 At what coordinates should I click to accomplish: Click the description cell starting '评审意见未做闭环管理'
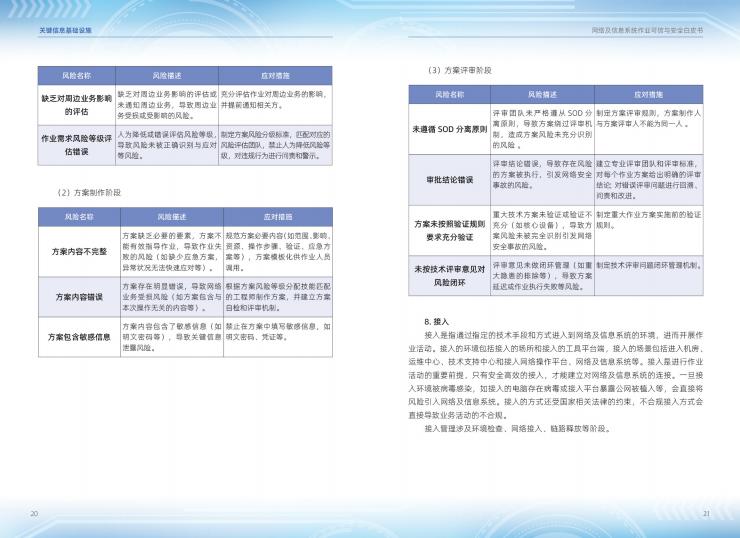[x=542, y=276]
